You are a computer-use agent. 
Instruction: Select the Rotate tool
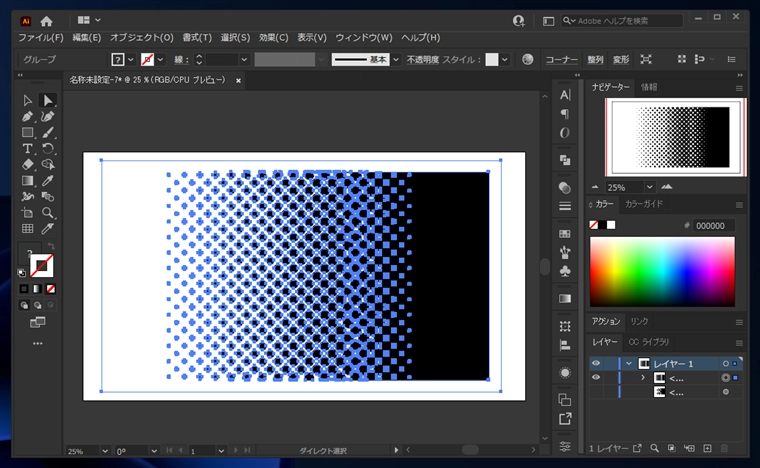click(x=48, y=148)
